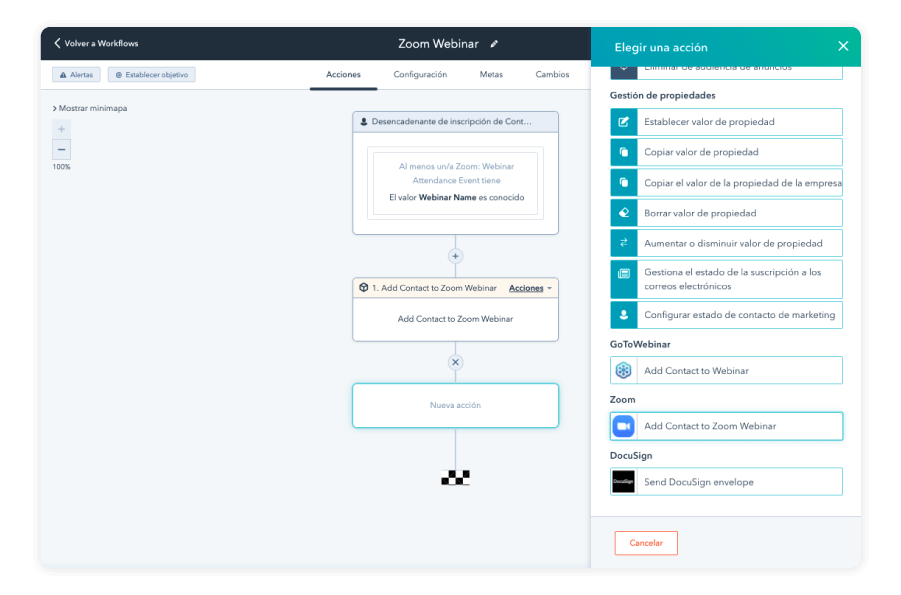Click the Zoom Webinar workflow title

click(x=438, y=44)
